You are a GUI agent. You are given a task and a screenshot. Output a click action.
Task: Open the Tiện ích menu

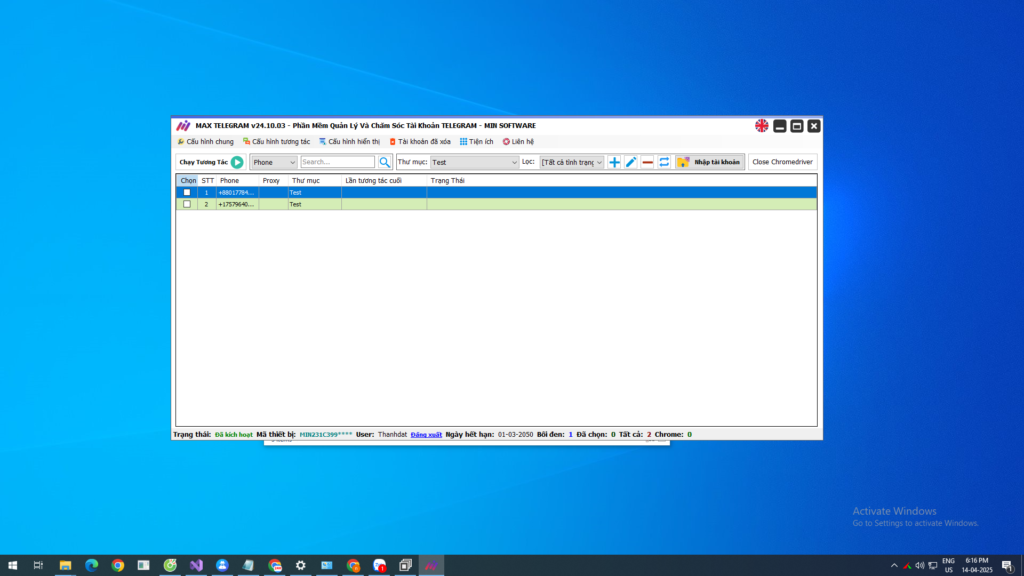477,142
